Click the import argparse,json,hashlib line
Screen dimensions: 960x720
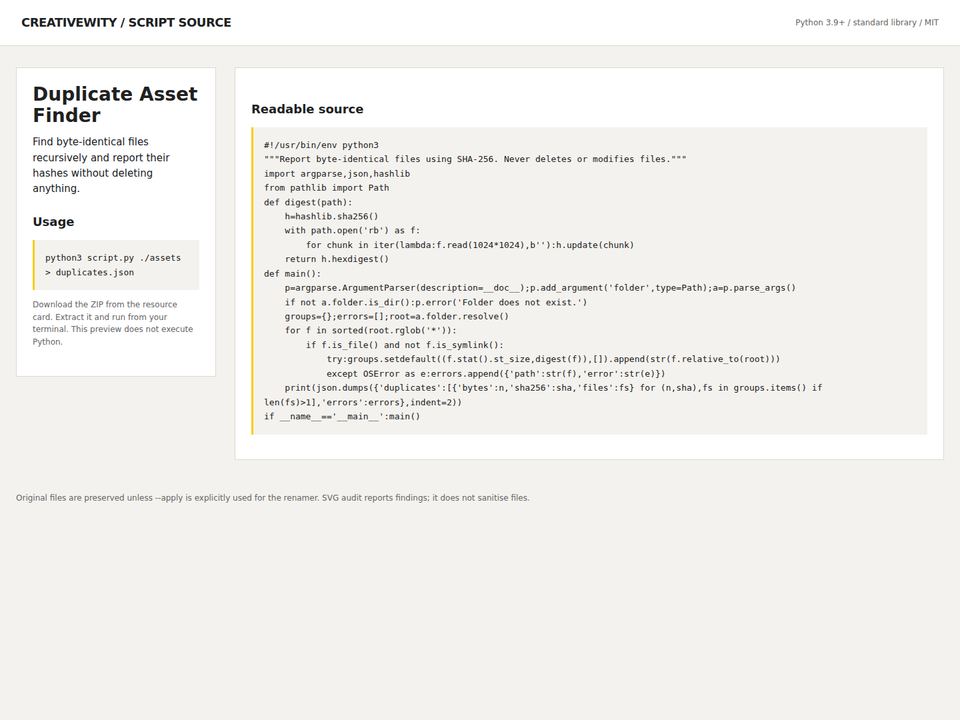[x=337, y=174]
